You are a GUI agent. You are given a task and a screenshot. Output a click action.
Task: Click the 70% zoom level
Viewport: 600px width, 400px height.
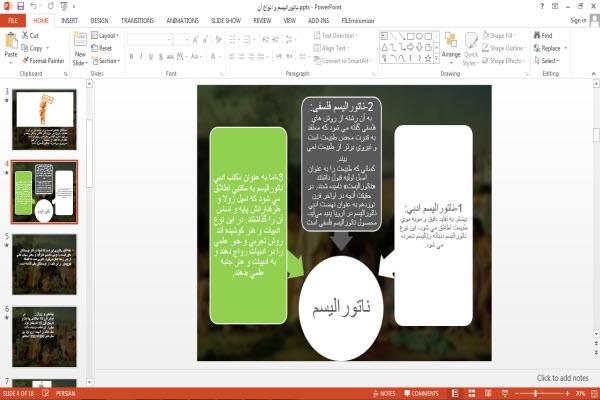click(x=580, y=393)
